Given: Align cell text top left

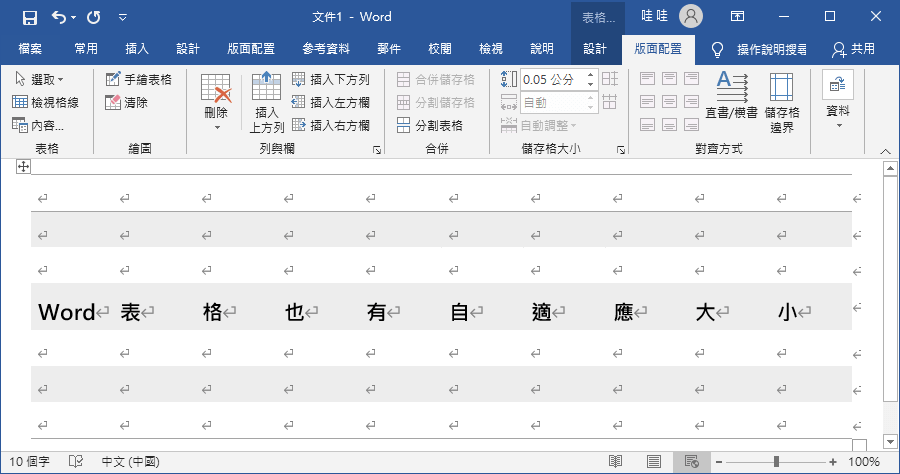Looking at the screenshot, I should [x=647, y=79].
